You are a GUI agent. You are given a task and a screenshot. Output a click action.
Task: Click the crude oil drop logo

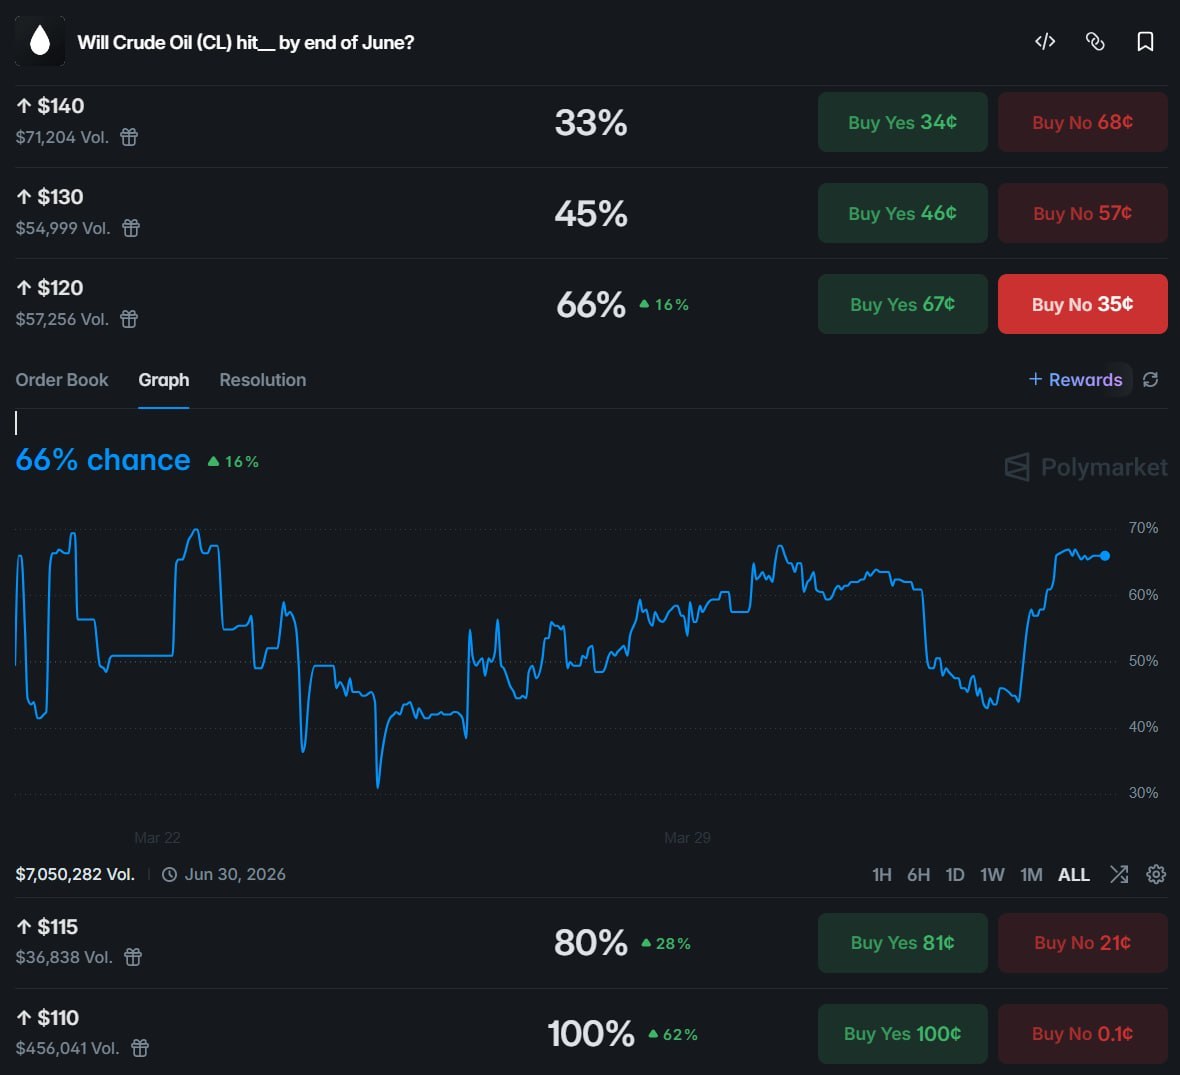pos(40,41)
